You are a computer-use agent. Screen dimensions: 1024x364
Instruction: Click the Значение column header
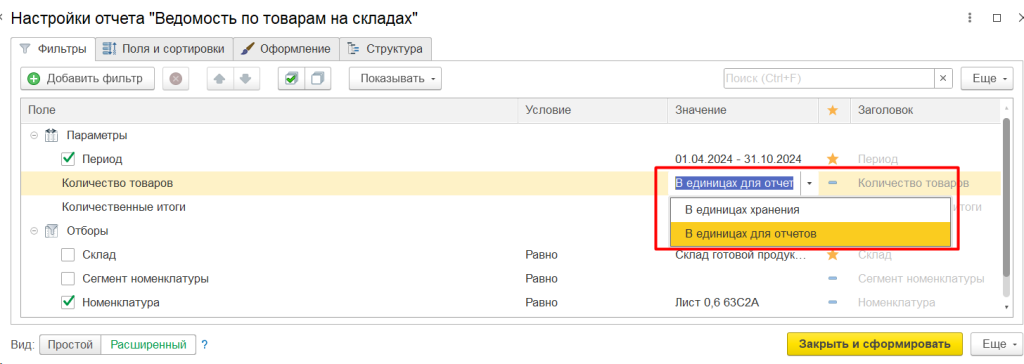(x=743, y=110)
